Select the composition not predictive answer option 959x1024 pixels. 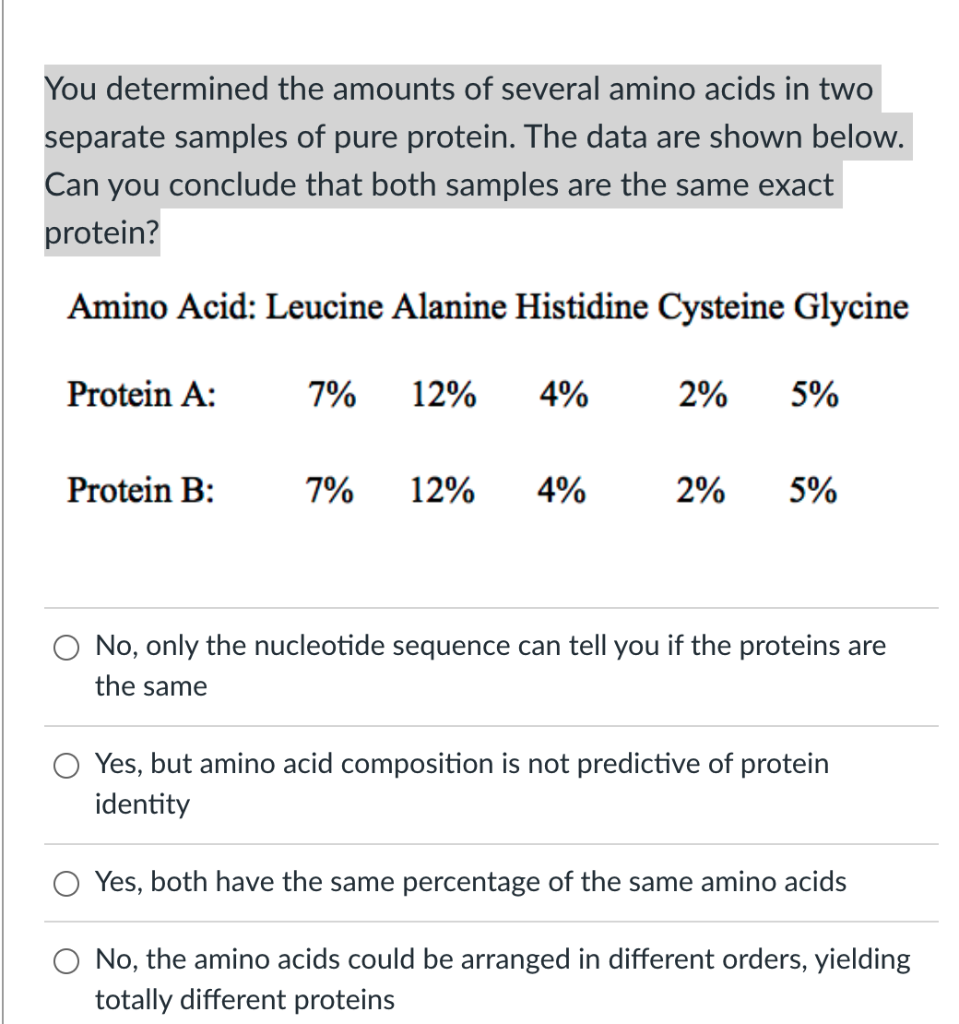66,766
